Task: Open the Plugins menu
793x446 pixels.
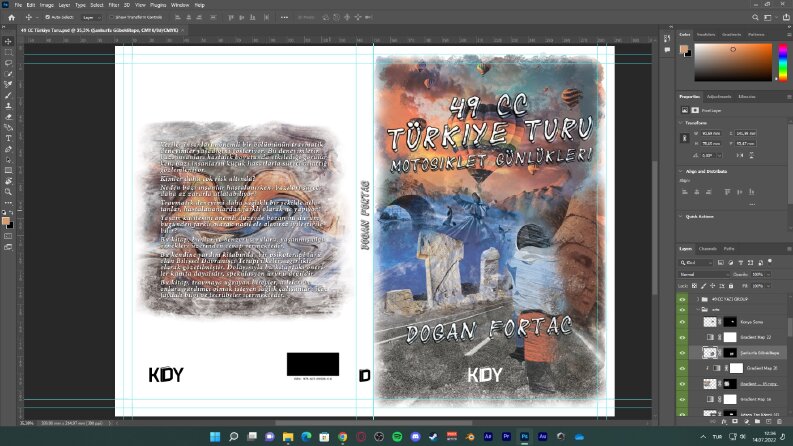Action: [x=158, y=5]
